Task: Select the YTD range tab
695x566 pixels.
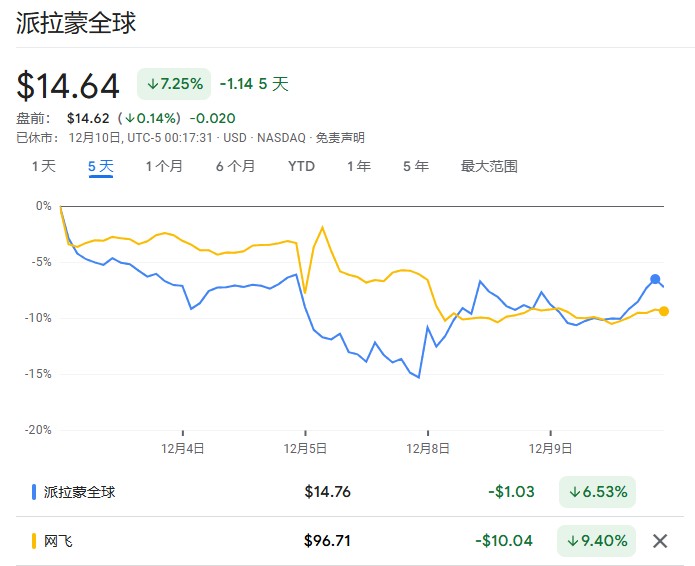Action: tap(301, 166)
